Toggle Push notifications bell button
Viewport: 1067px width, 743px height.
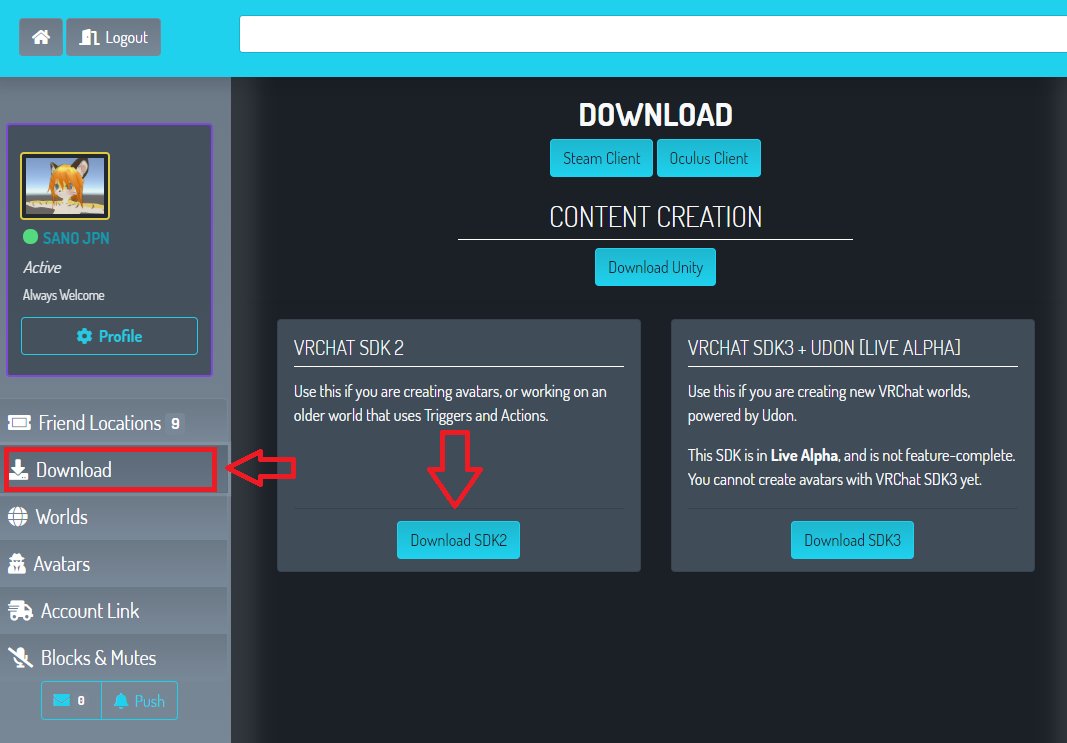click(139, 700)
